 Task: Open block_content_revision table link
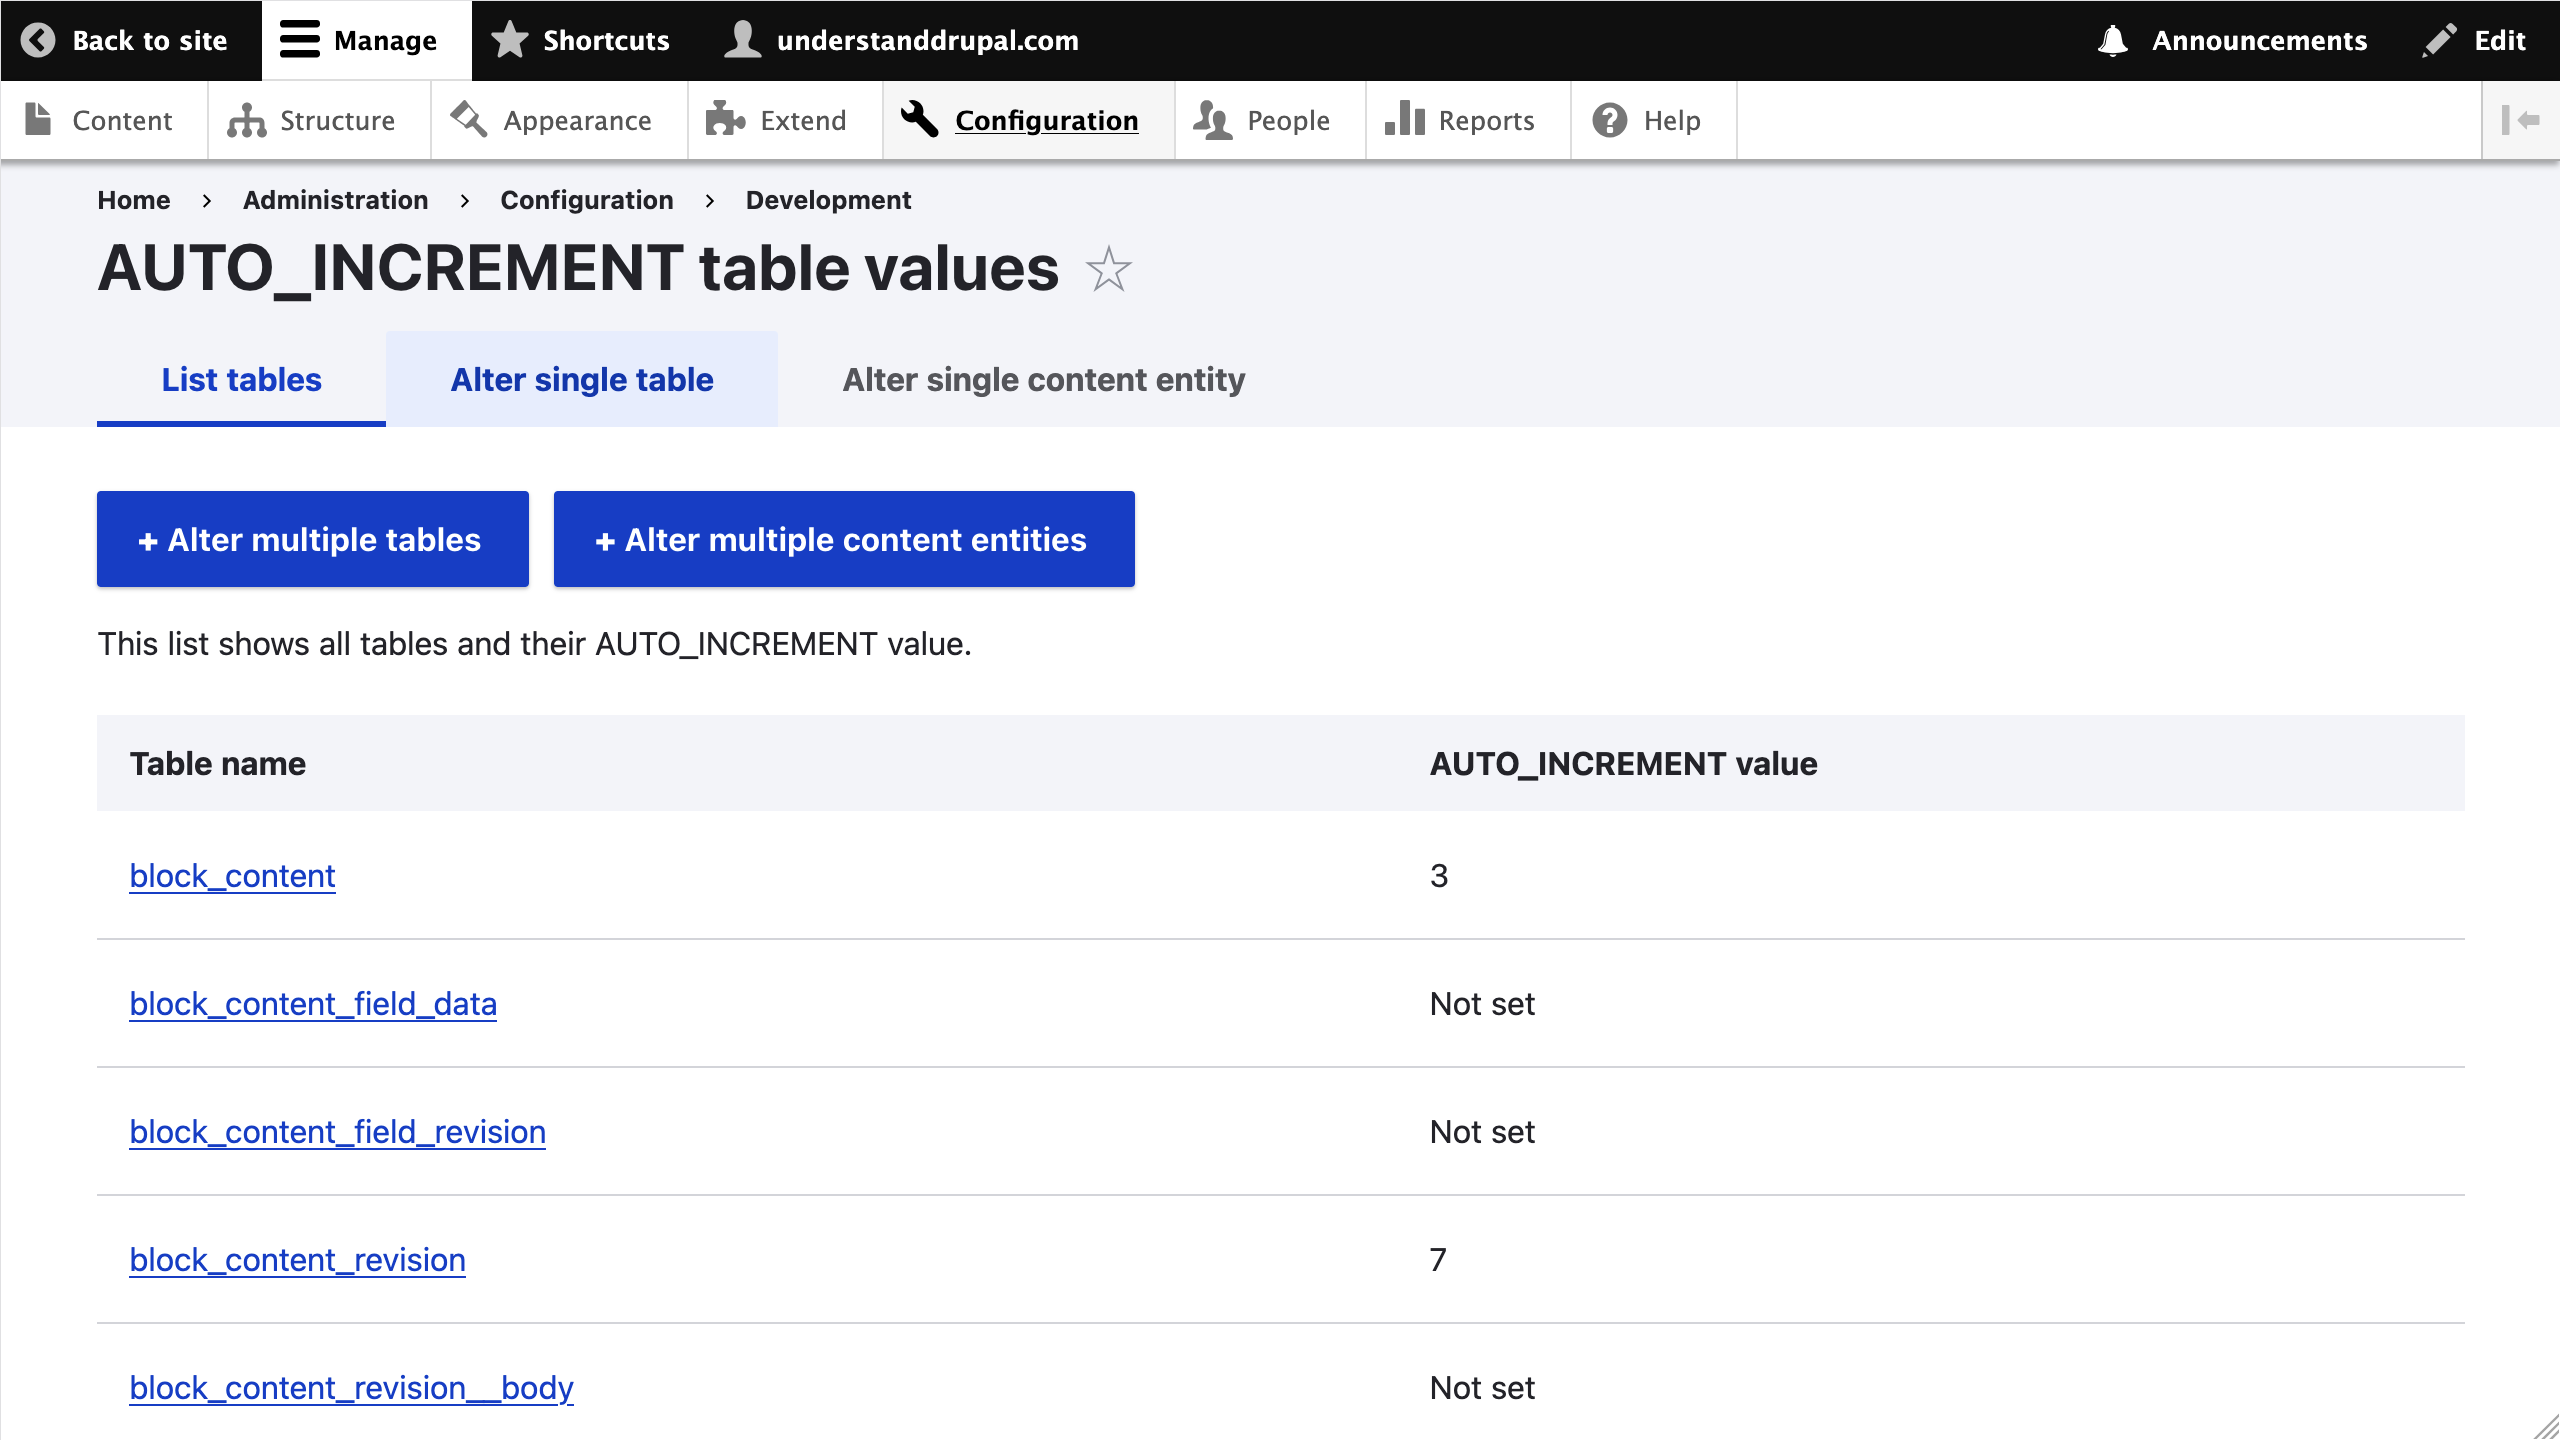(297, 1259)
